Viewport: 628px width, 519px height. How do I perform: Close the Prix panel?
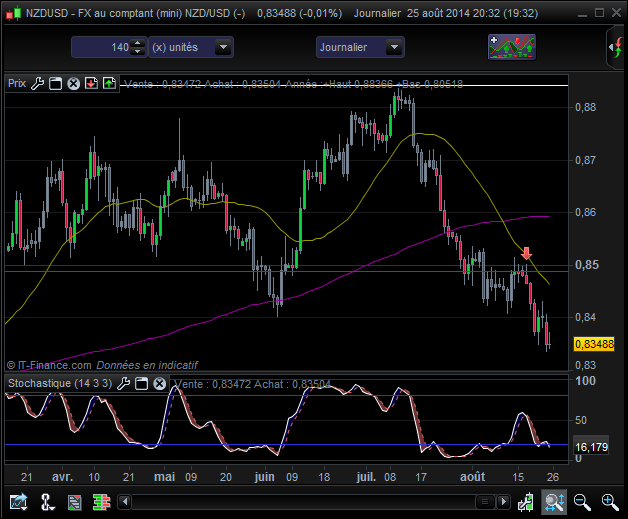73,84
